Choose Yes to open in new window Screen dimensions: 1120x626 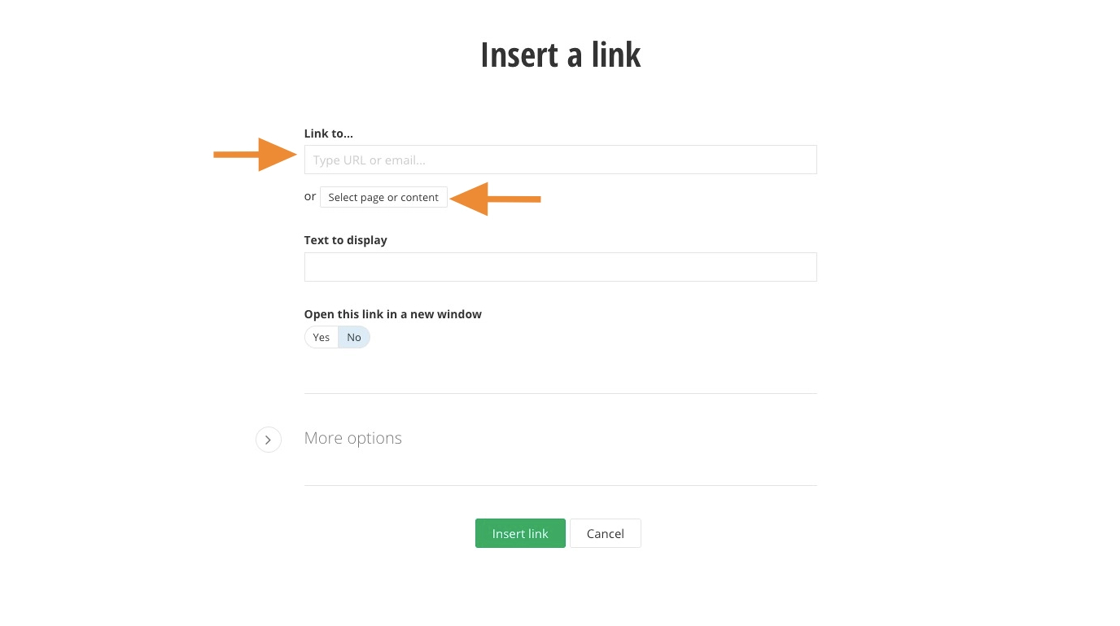click(x=321, y=338)
